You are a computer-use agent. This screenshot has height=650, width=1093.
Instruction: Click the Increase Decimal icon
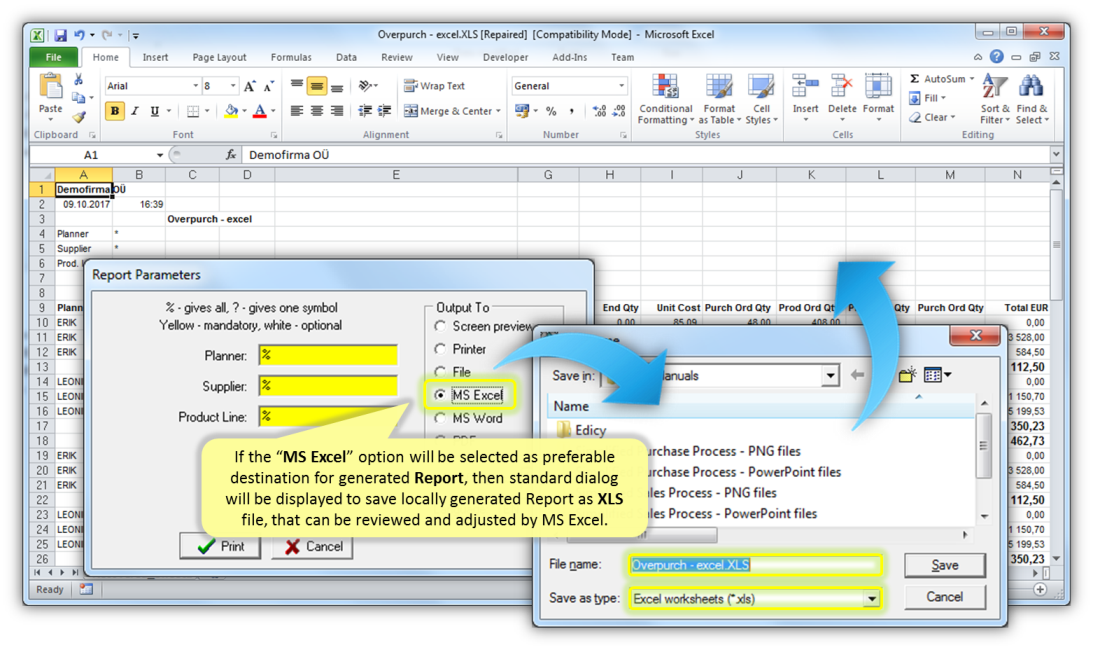599,111
